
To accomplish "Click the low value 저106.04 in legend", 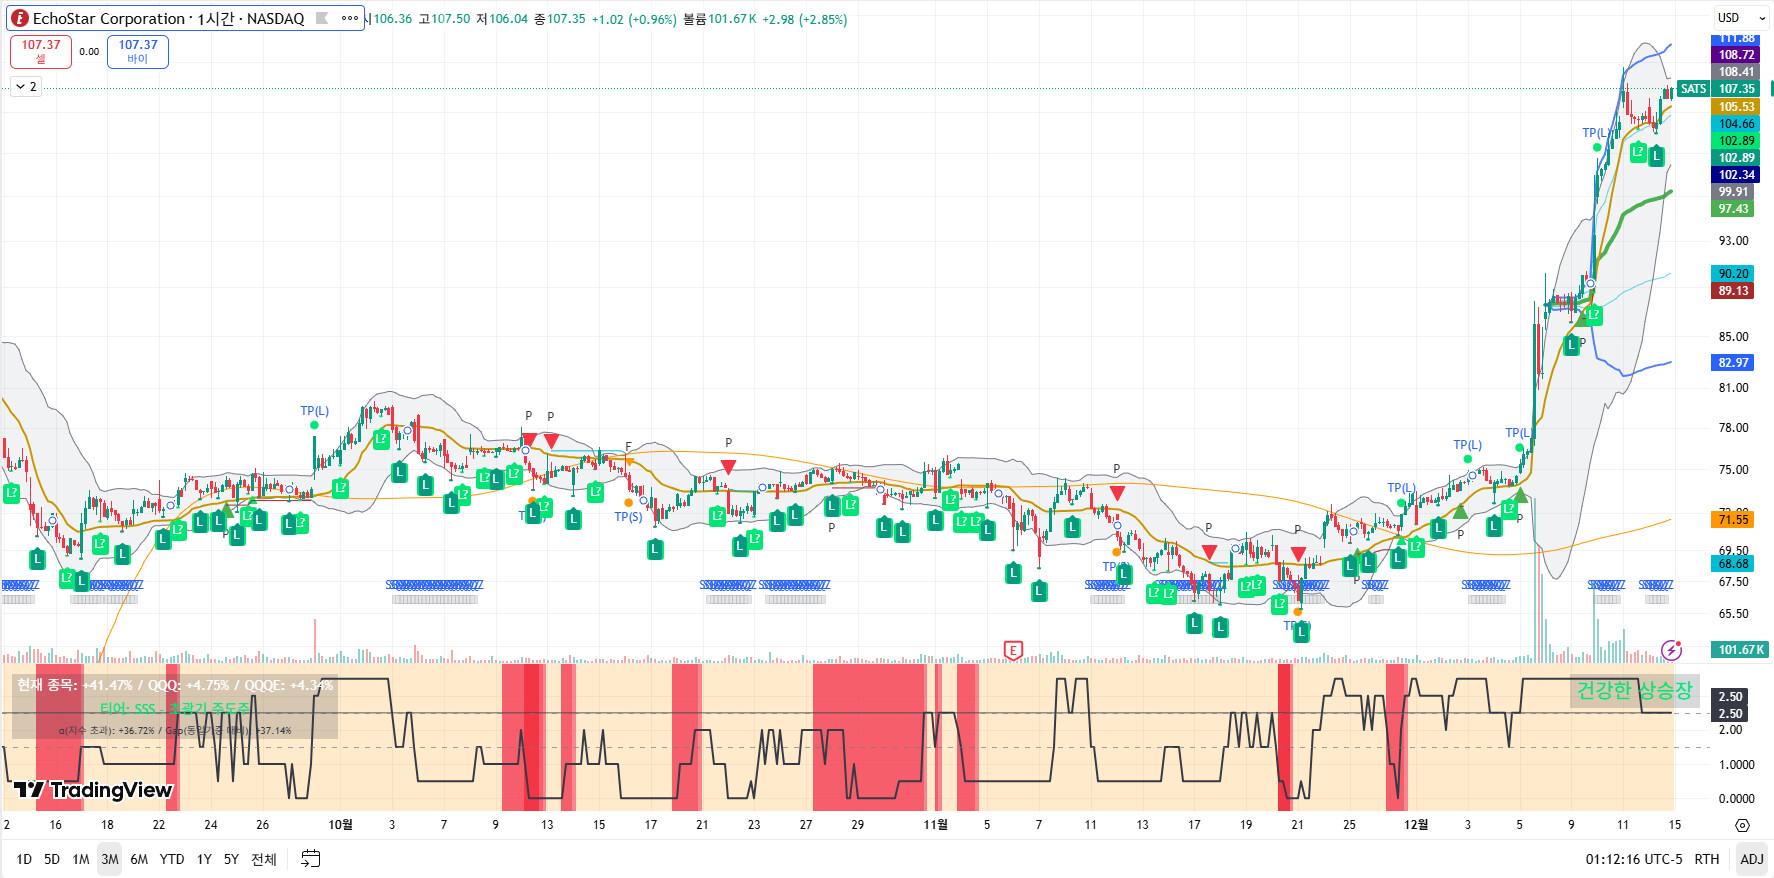I will click(502, 19).
